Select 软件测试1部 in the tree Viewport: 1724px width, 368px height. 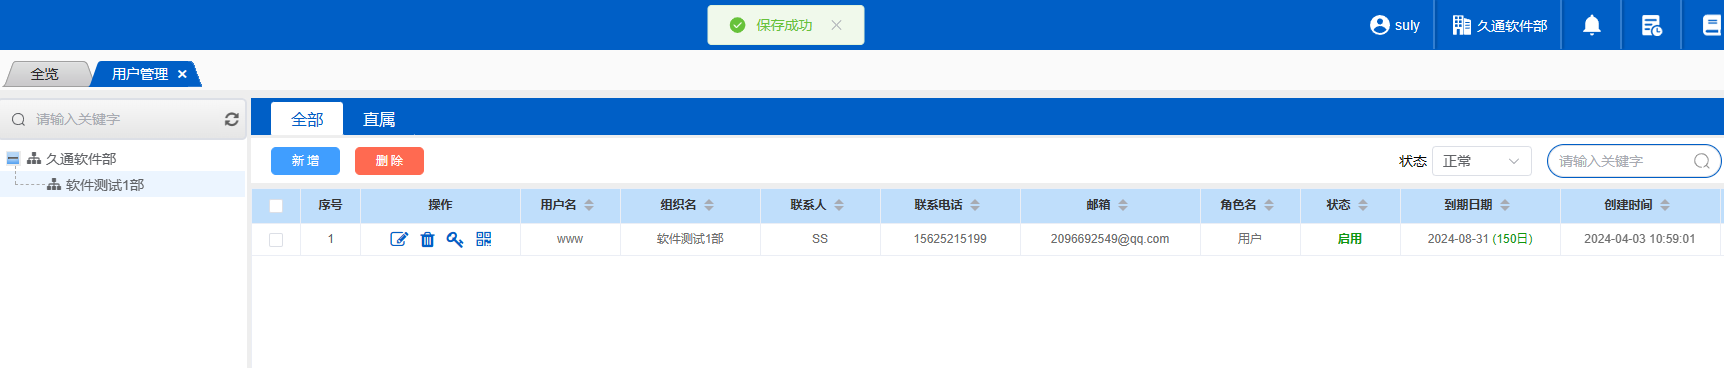[105, 185]
